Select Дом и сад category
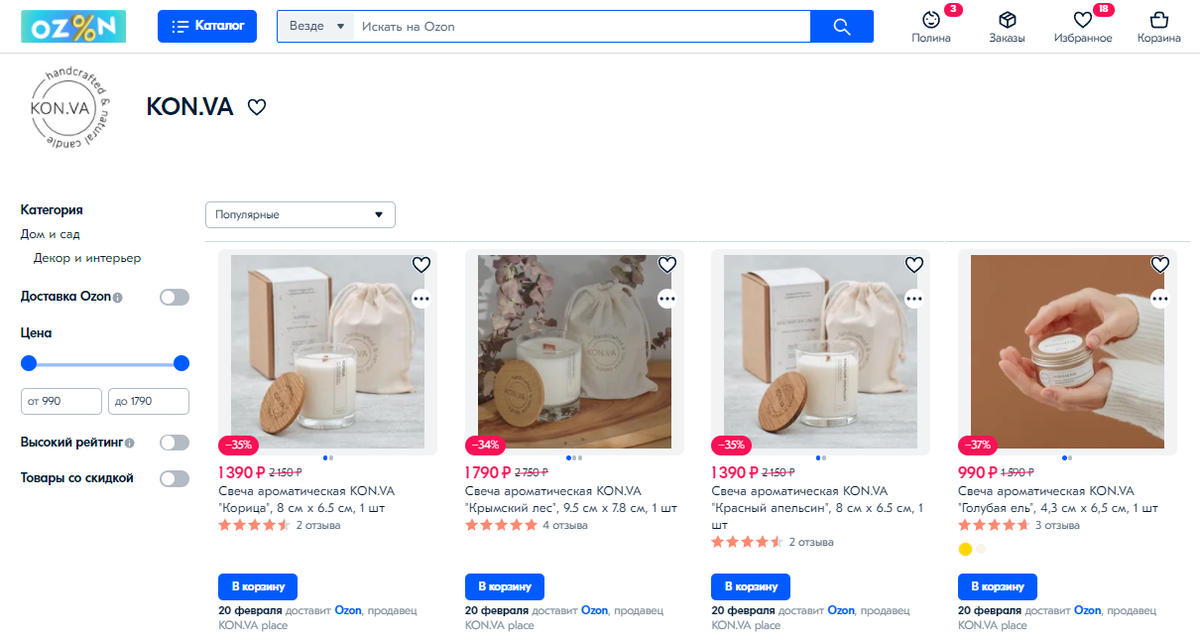 point(50,234)
